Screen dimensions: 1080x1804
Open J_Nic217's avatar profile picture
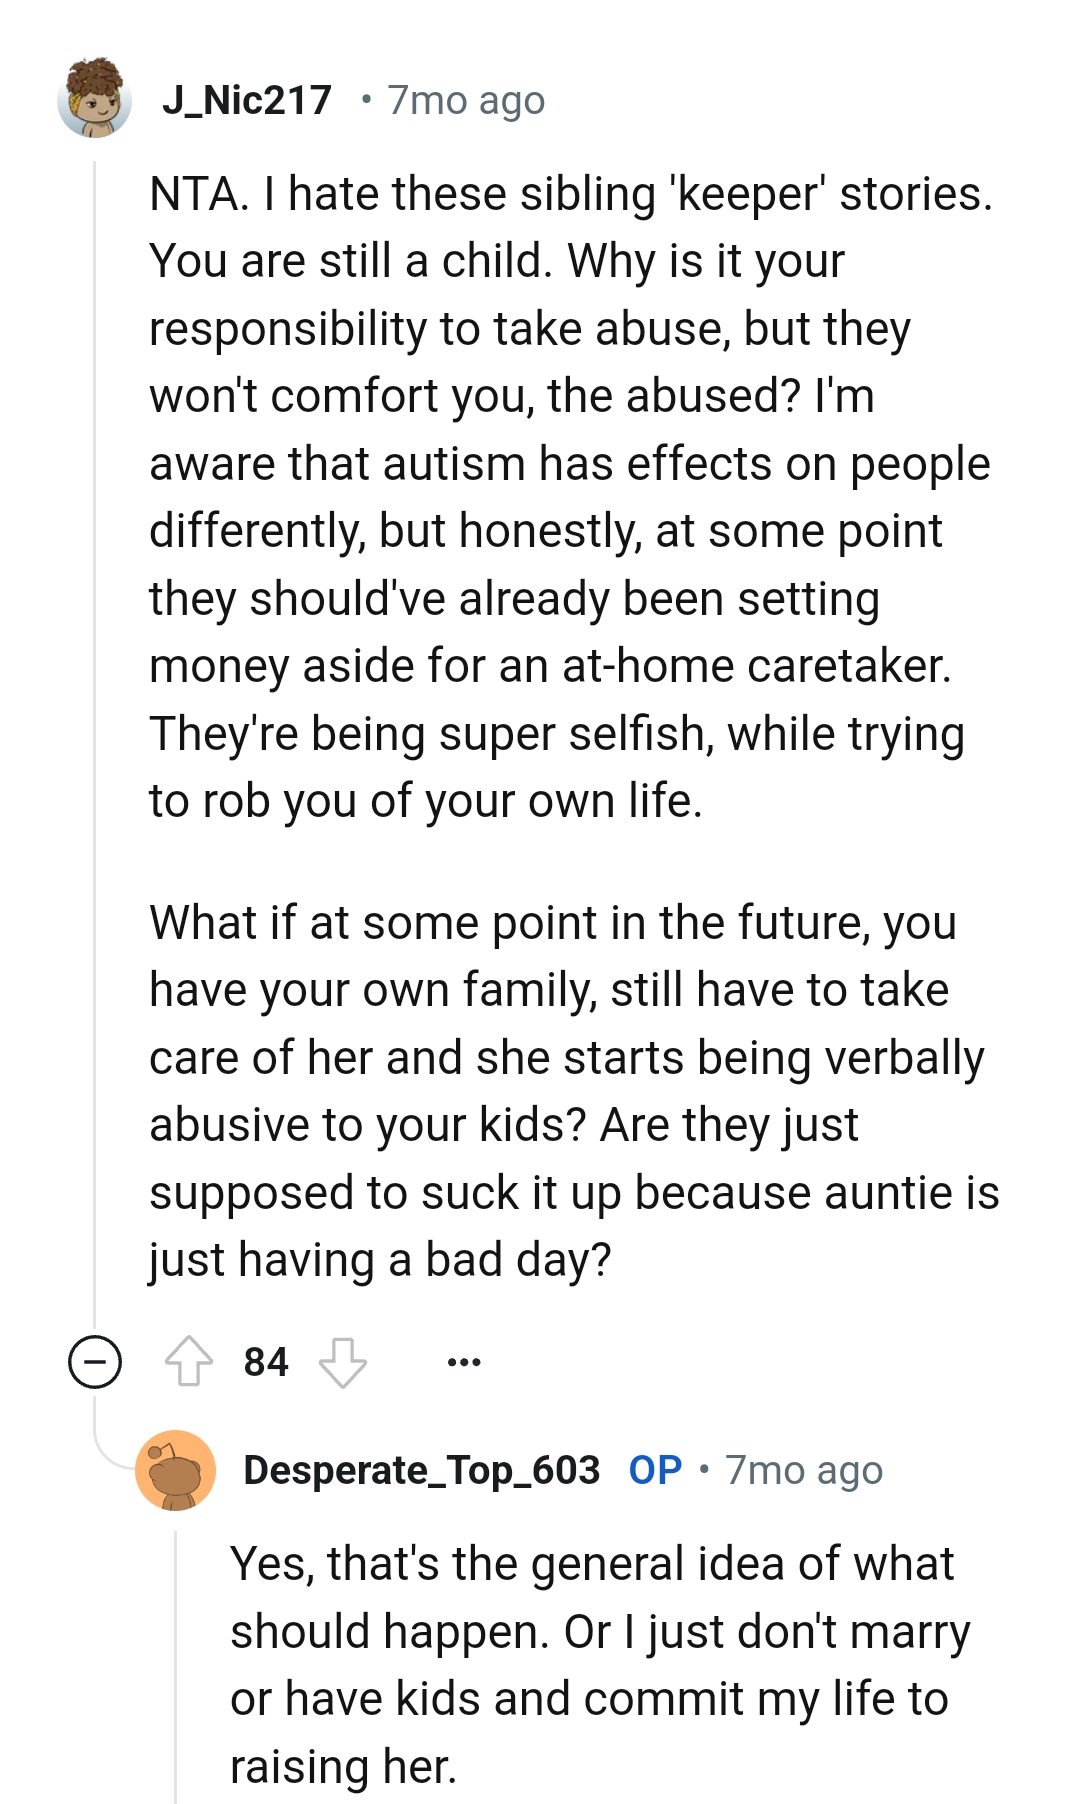pos(95,99)
